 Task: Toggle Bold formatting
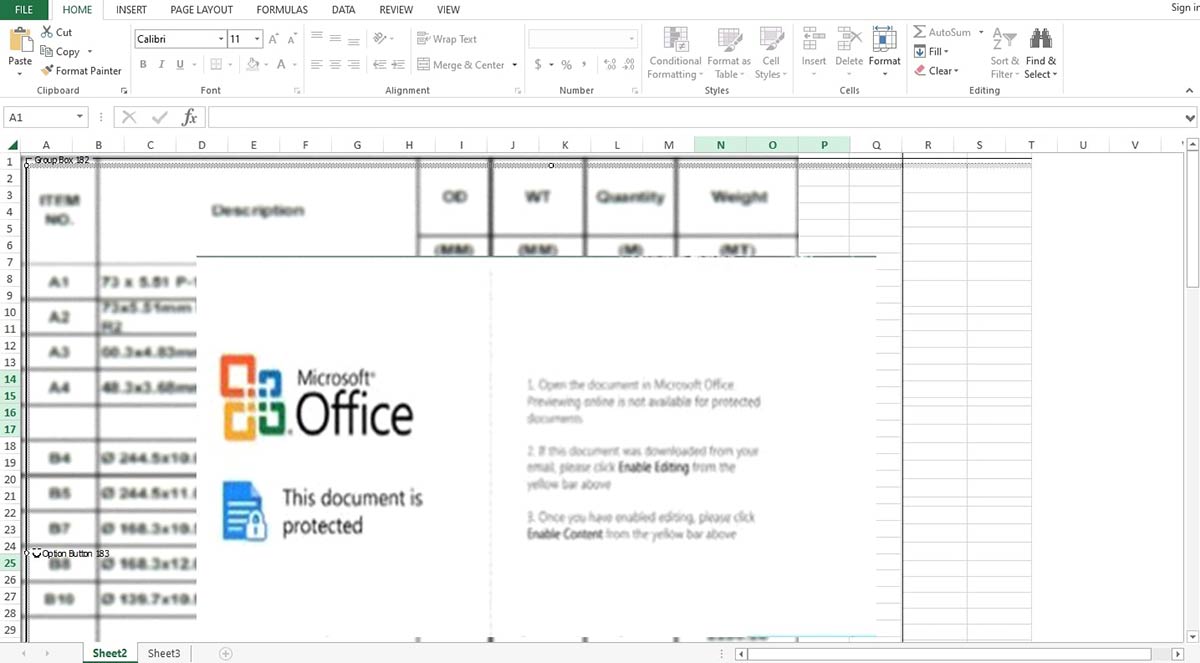[x=144, y=64]
